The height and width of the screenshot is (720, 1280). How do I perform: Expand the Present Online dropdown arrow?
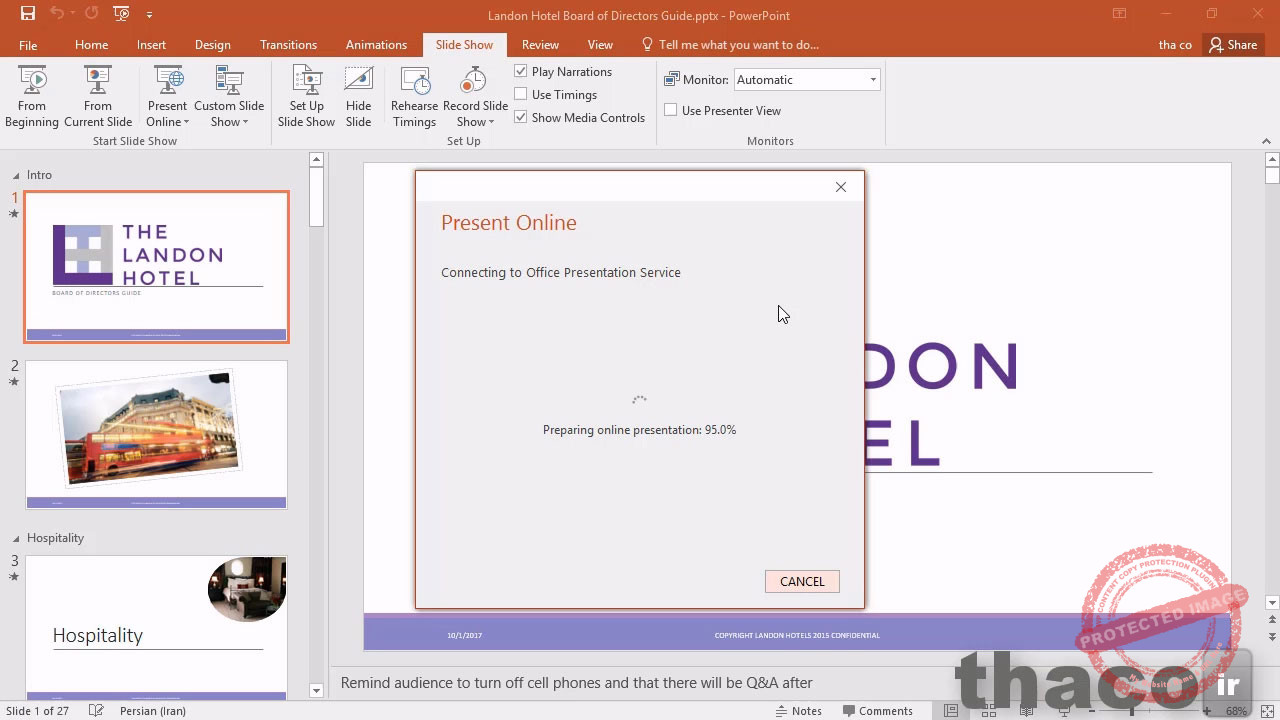pyautogui.click(x=186, y=122)
